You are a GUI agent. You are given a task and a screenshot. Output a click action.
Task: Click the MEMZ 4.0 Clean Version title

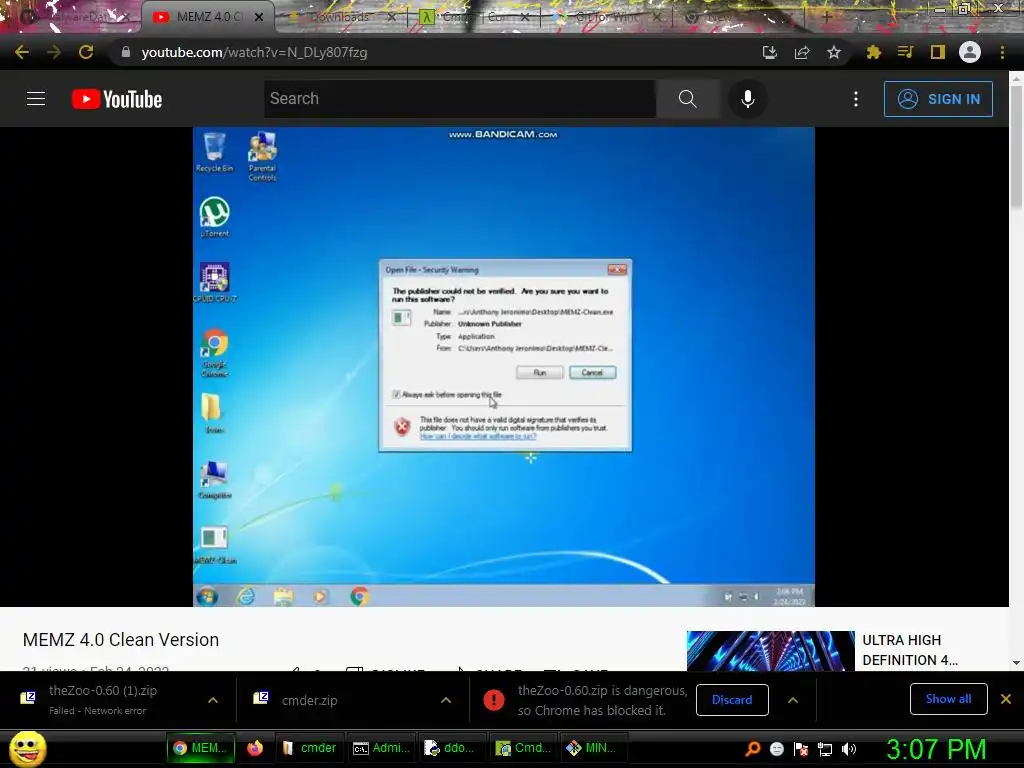tap(121, 640)
